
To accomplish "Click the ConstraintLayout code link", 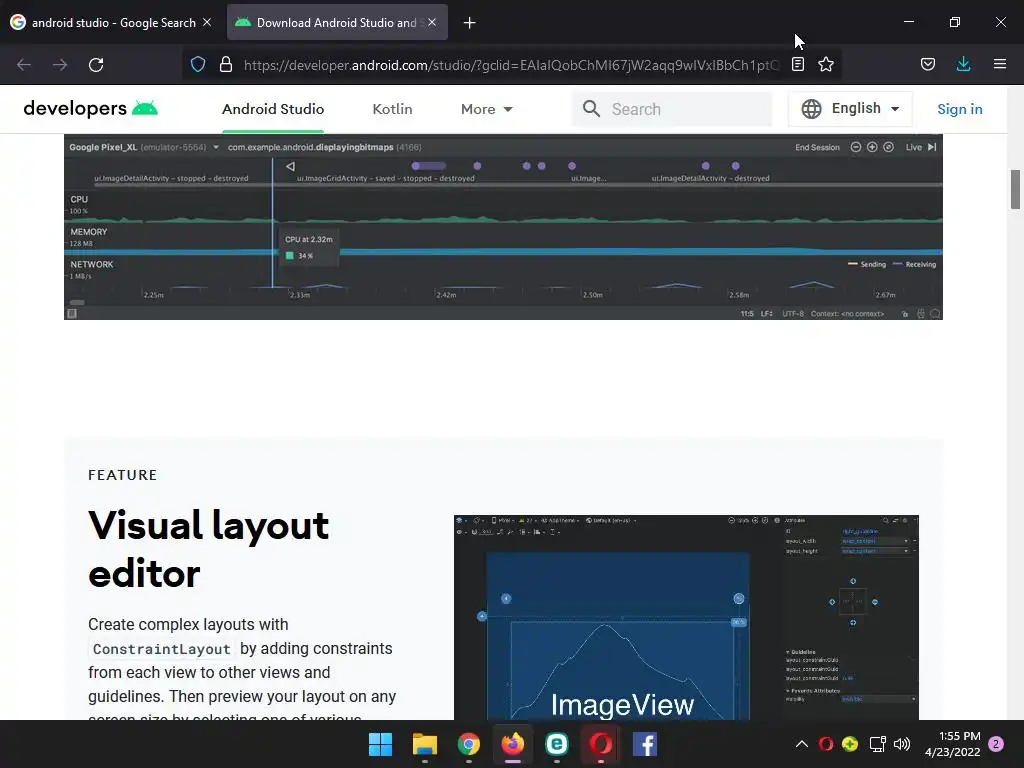I will [161, 648].
